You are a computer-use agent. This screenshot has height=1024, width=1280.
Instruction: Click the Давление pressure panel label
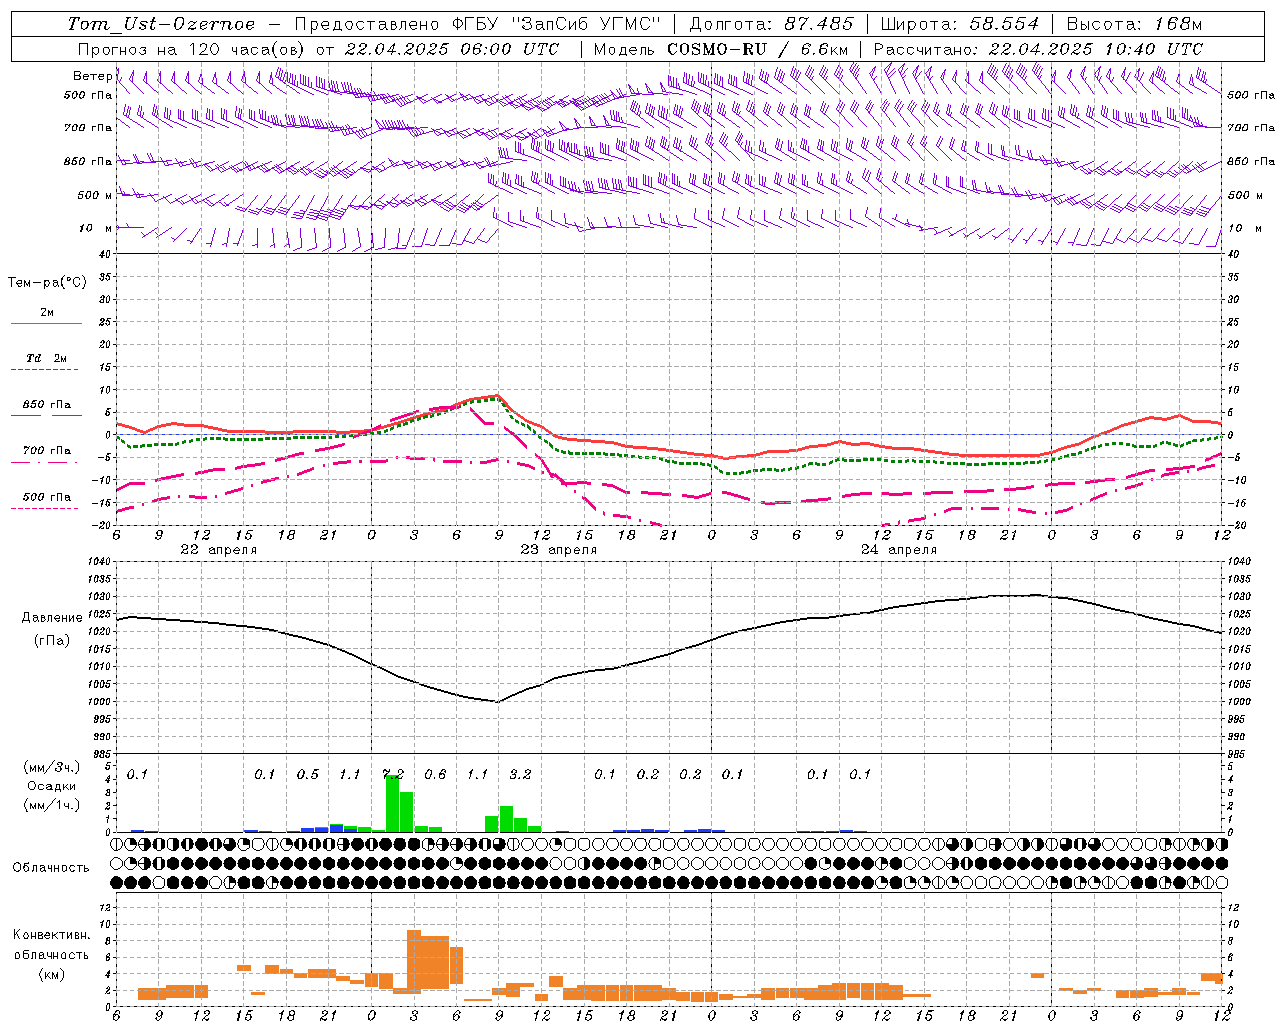coord(52,618)
